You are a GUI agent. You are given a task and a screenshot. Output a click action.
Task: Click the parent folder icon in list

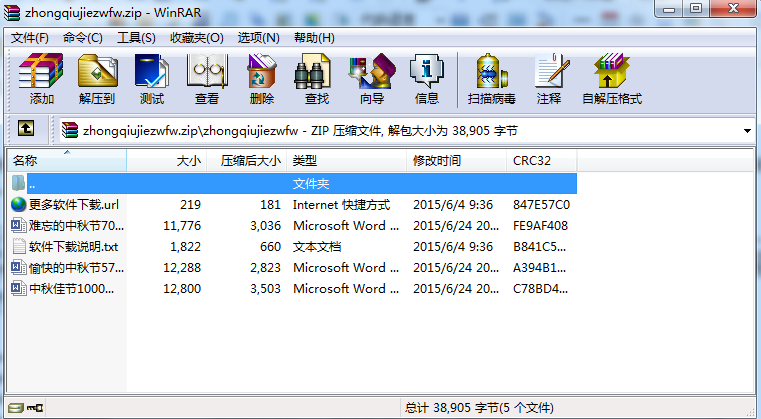[x=18, y=183]
